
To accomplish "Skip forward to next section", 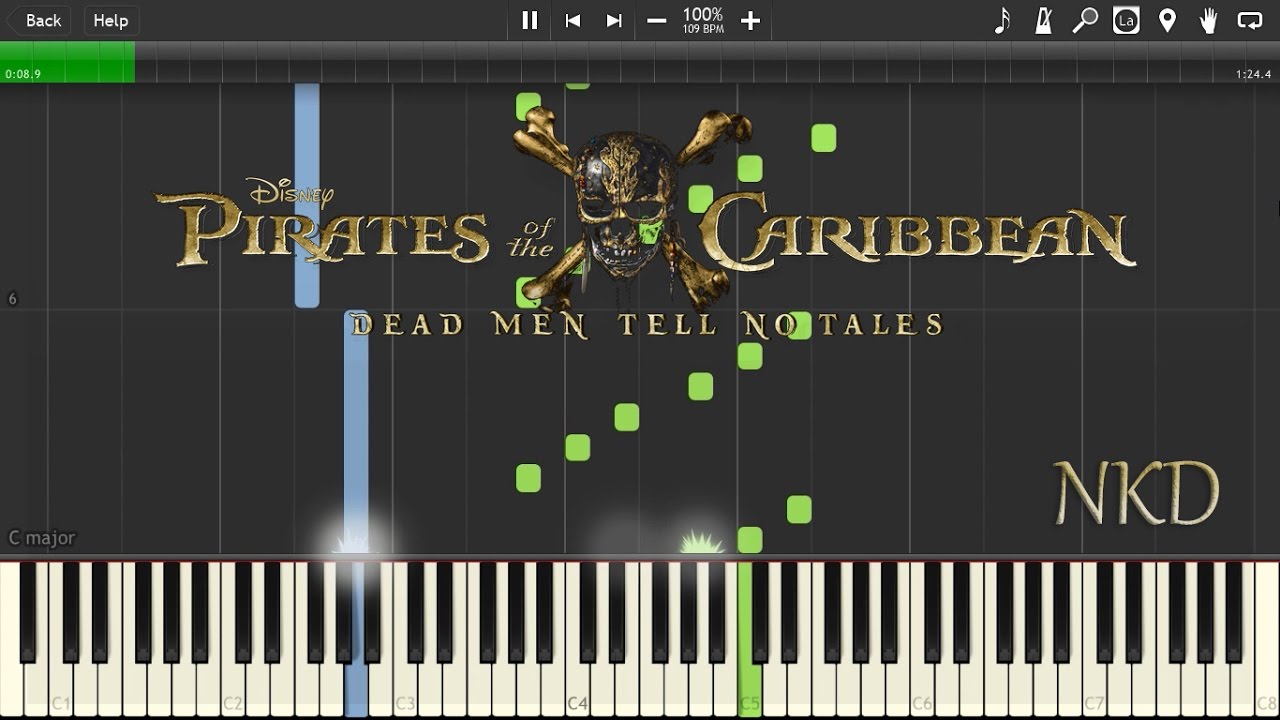I will [x=615, y=20].
